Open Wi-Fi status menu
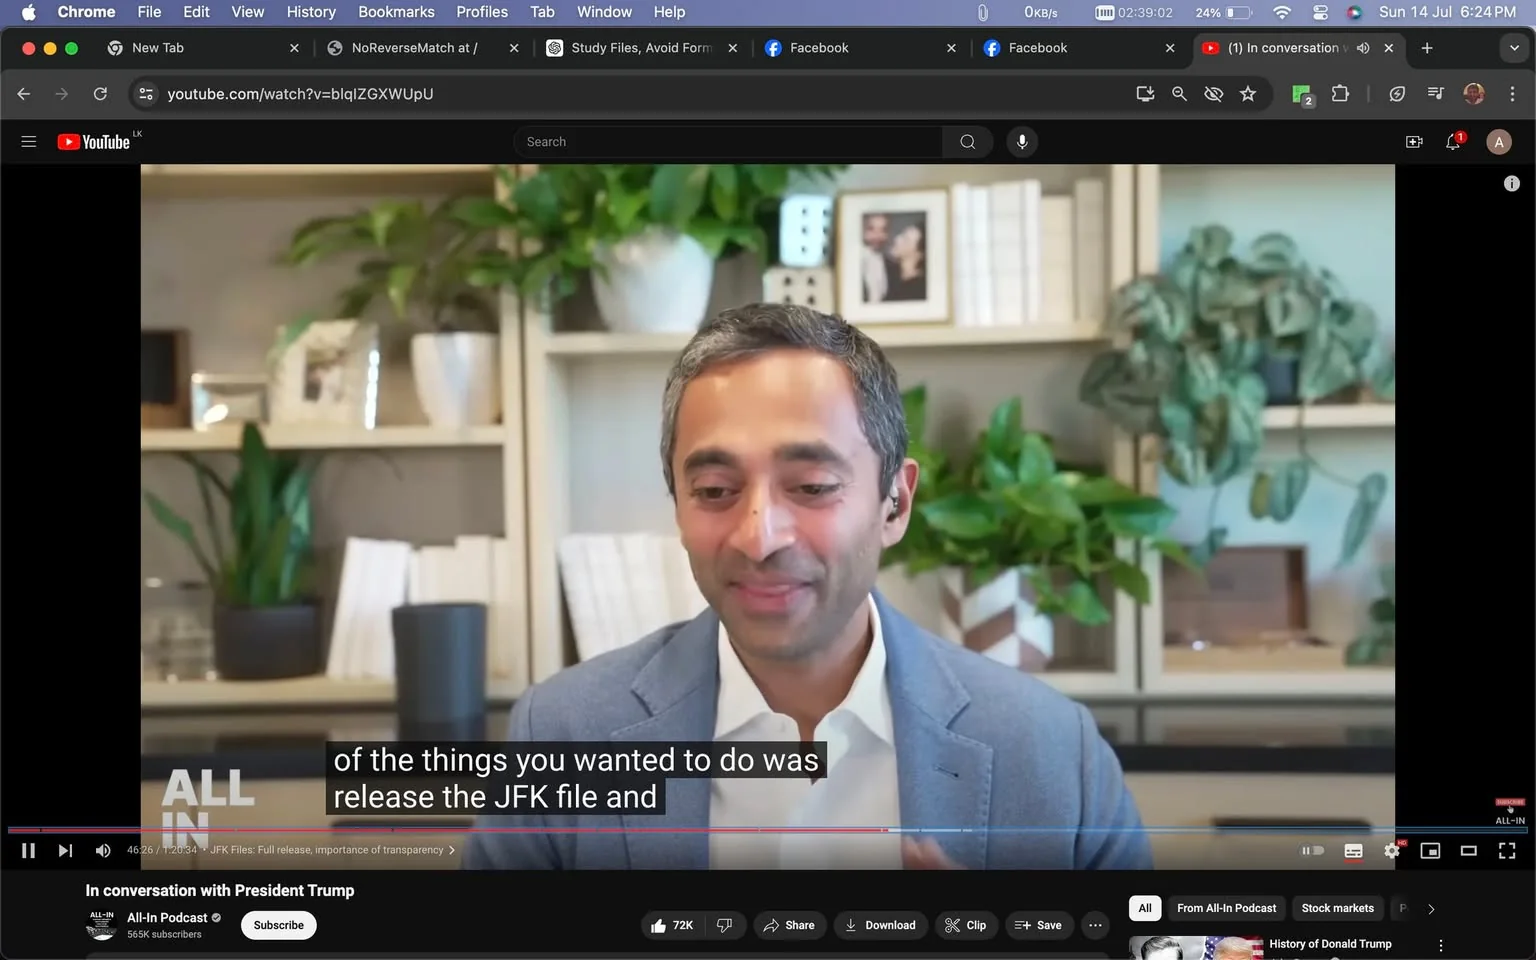 (1281, 12)
